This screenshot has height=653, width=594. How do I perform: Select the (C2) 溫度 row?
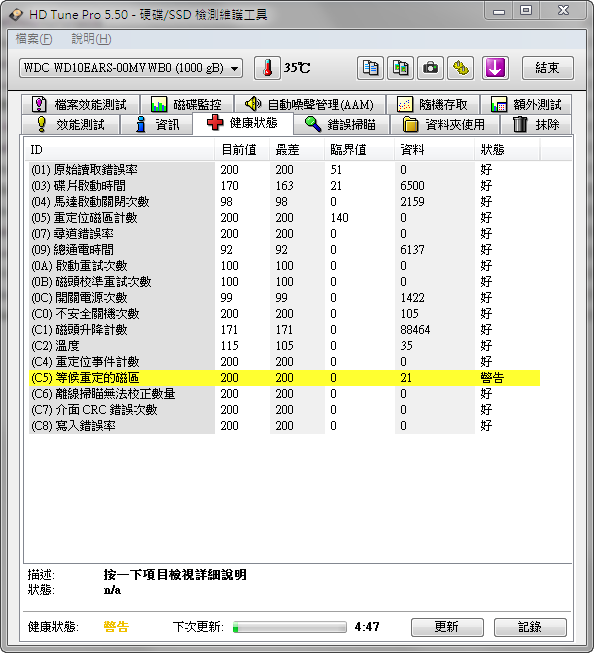285,346
